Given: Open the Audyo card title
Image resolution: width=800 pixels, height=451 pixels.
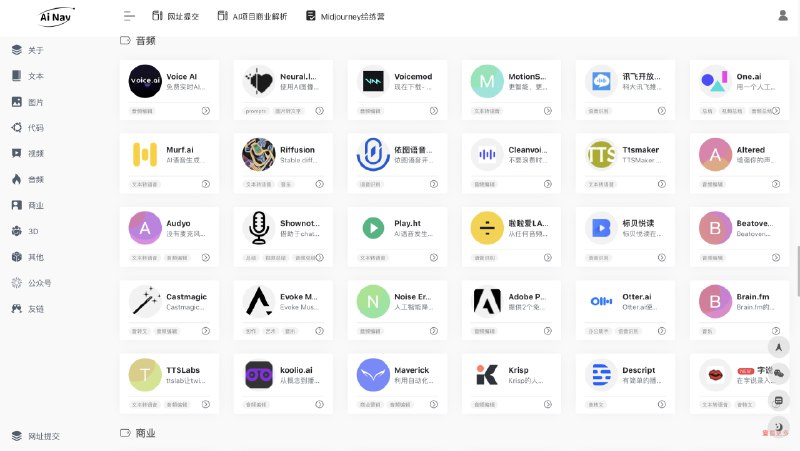Looking at the screenshot, I should 179,223.
